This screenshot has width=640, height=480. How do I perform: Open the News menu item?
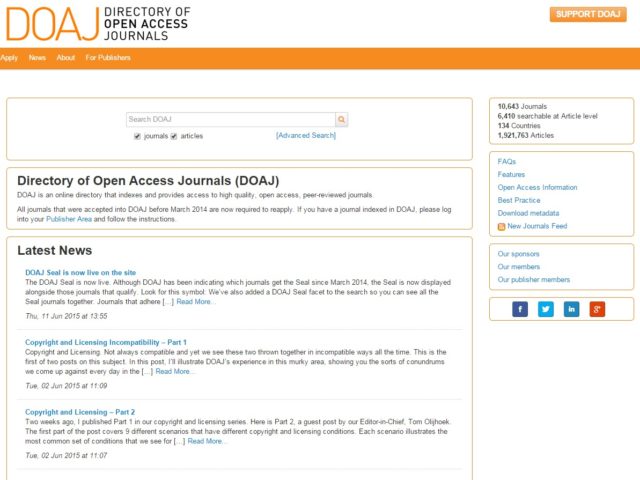[x=37, y=58]
